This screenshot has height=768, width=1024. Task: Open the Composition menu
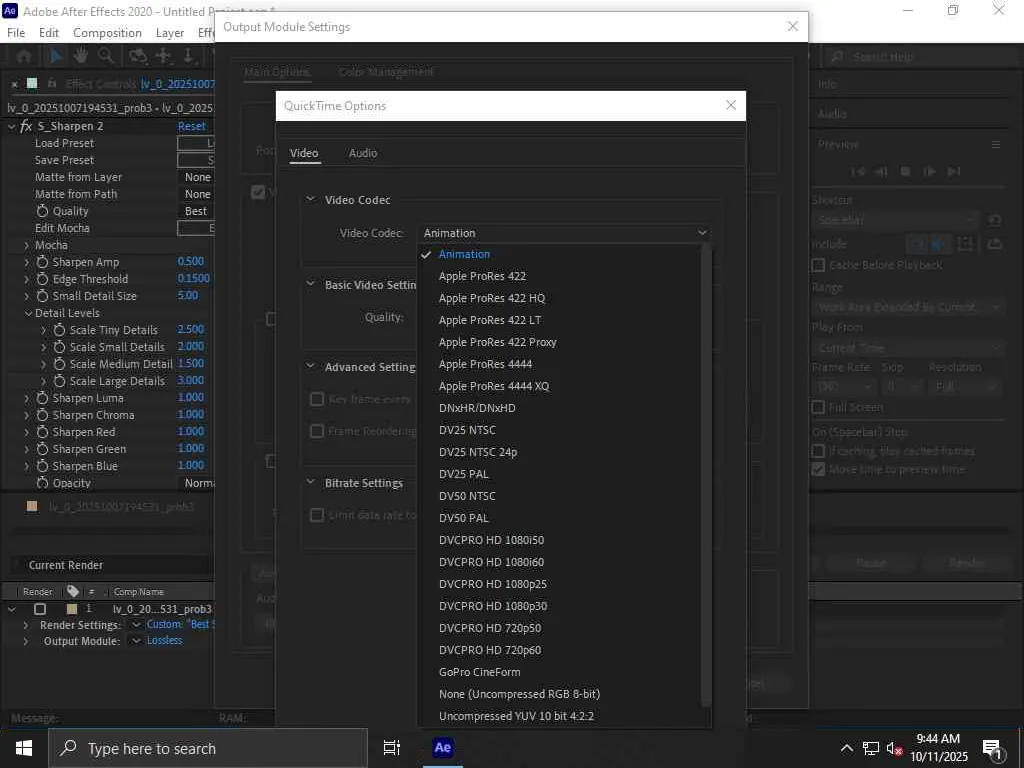[x=107, y=33]
